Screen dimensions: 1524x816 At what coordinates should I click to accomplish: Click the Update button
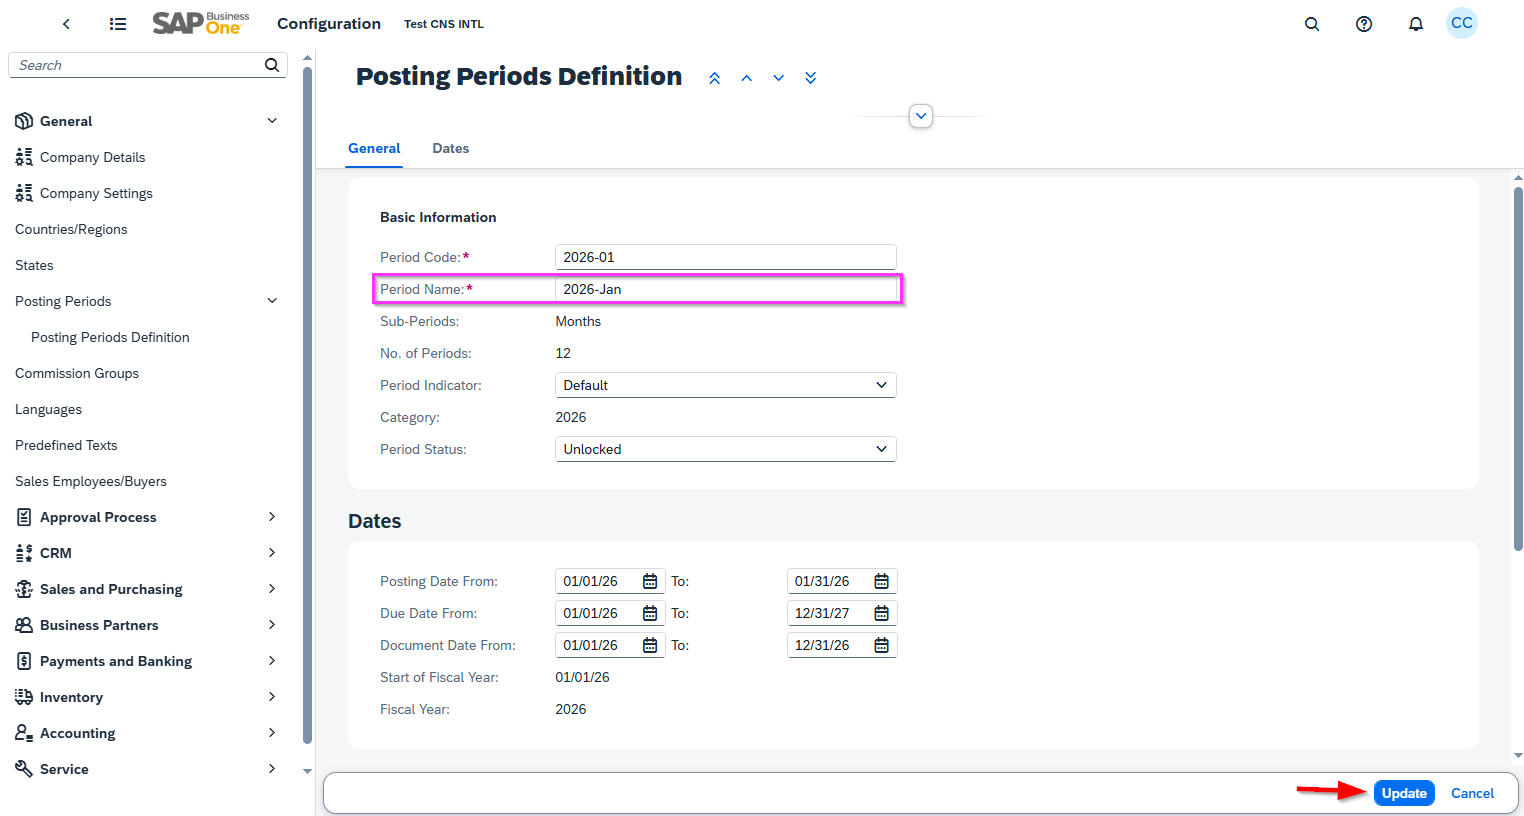[1404, 792]
